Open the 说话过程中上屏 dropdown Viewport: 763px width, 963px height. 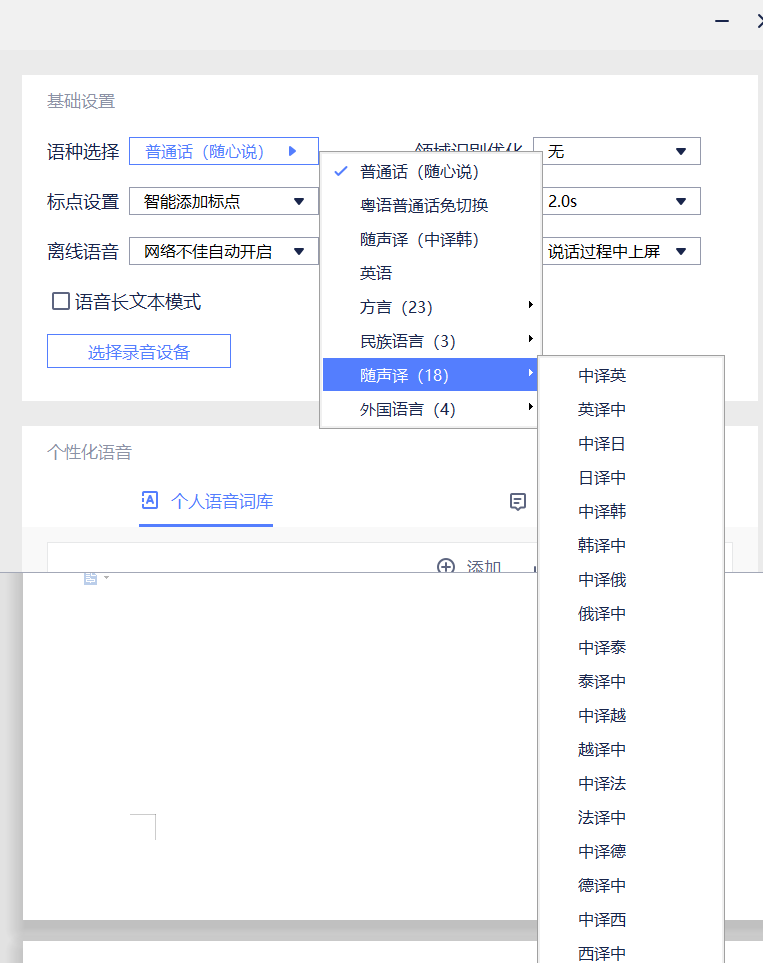(617, 252)
